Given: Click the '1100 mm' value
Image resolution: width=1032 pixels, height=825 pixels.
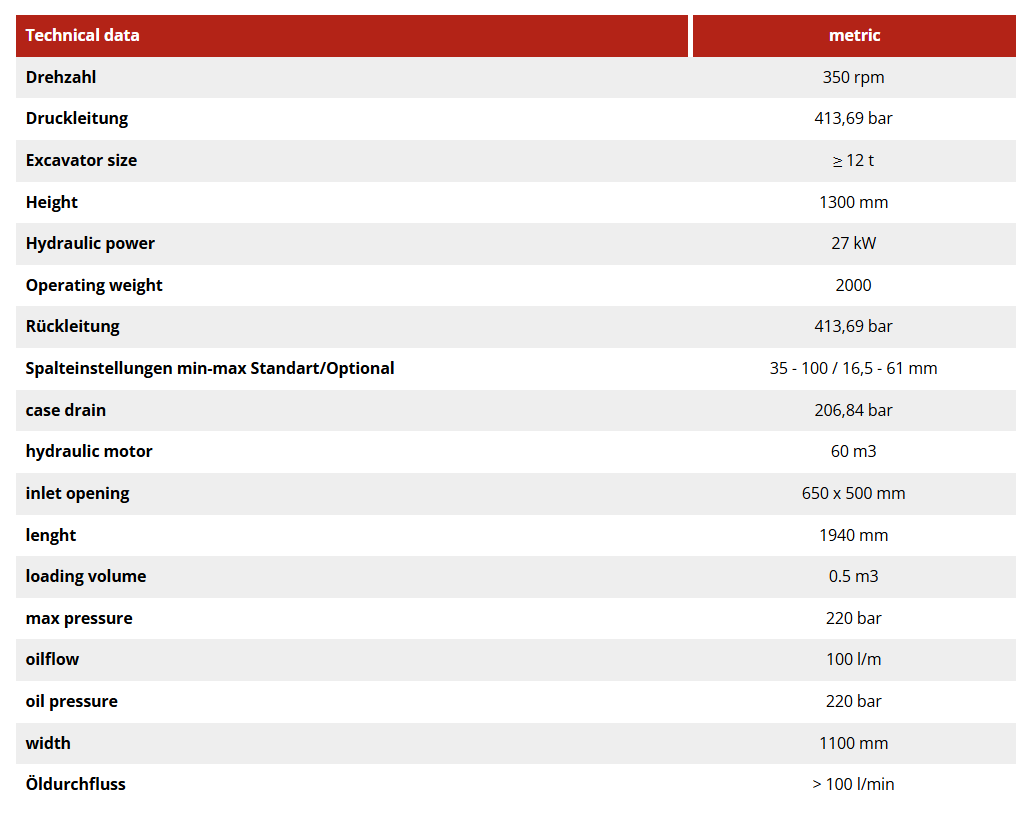Looking at the screenshot, I should (853, 743).
